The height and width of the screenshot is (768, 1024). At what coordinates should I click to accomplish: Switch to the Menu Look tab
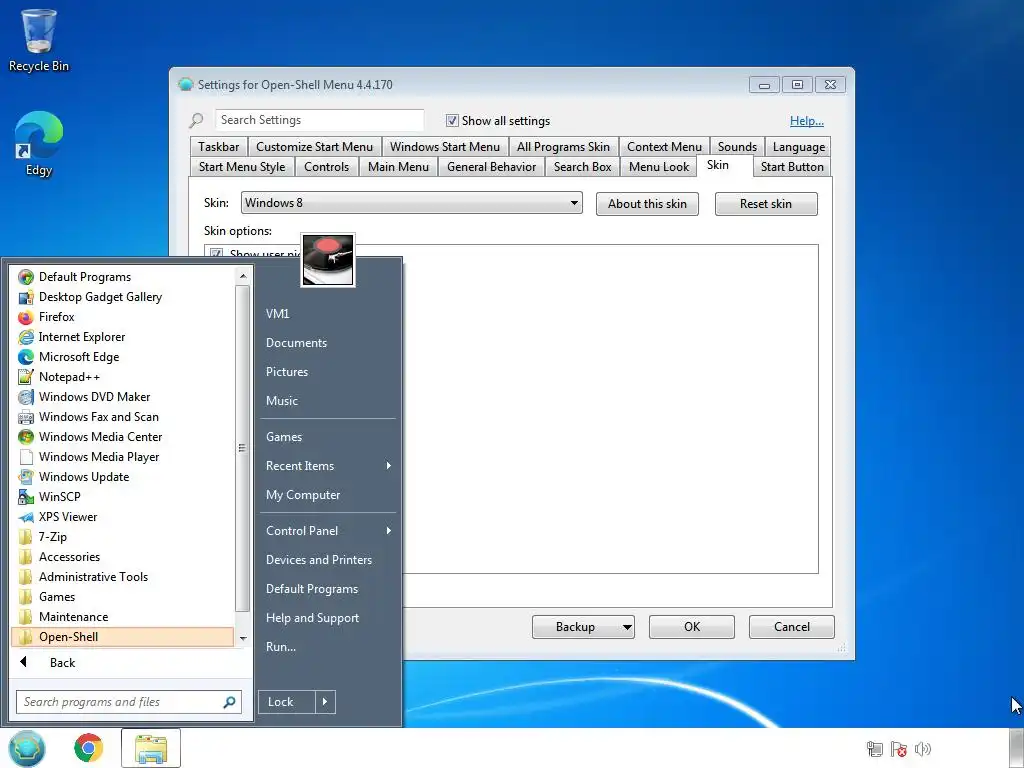[x=659, y=167]
